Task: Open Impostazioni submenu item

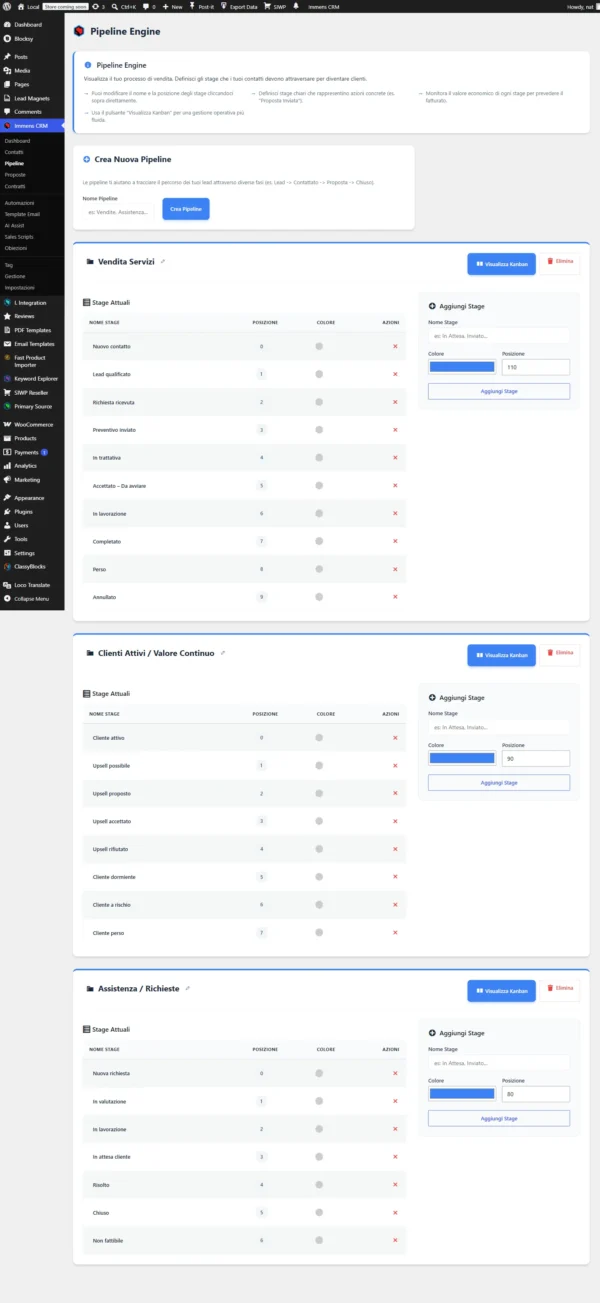Action: pos(19,287)
